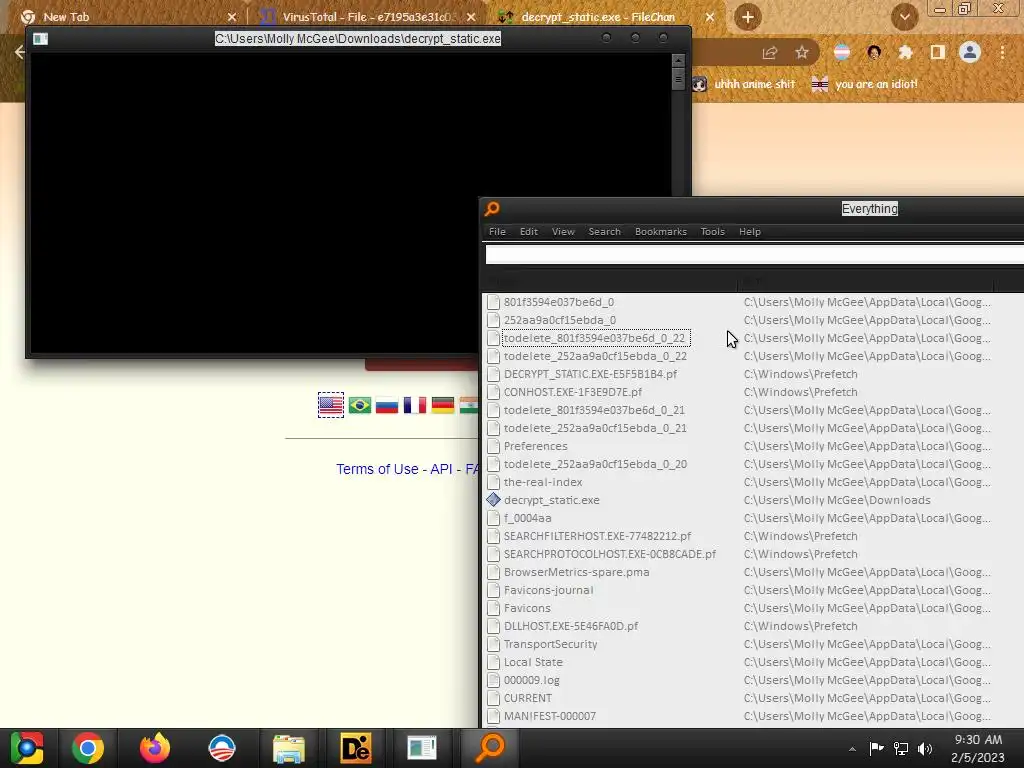
Task: Select Favicons-journal file row
Action: point(548,590)
